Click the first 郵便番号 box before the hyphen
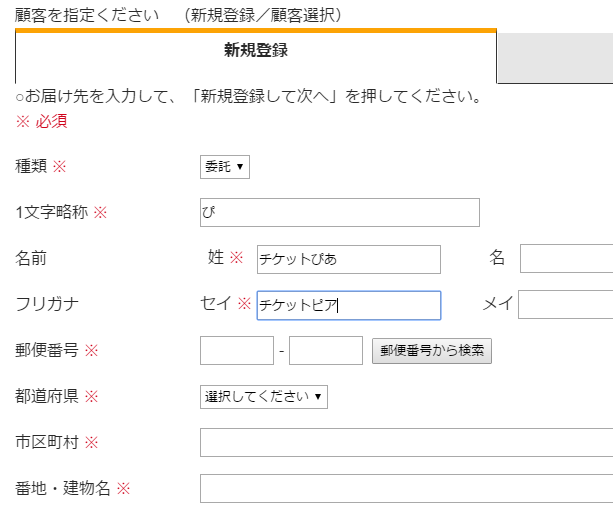 pyautogui.click(x=237, y=351)
